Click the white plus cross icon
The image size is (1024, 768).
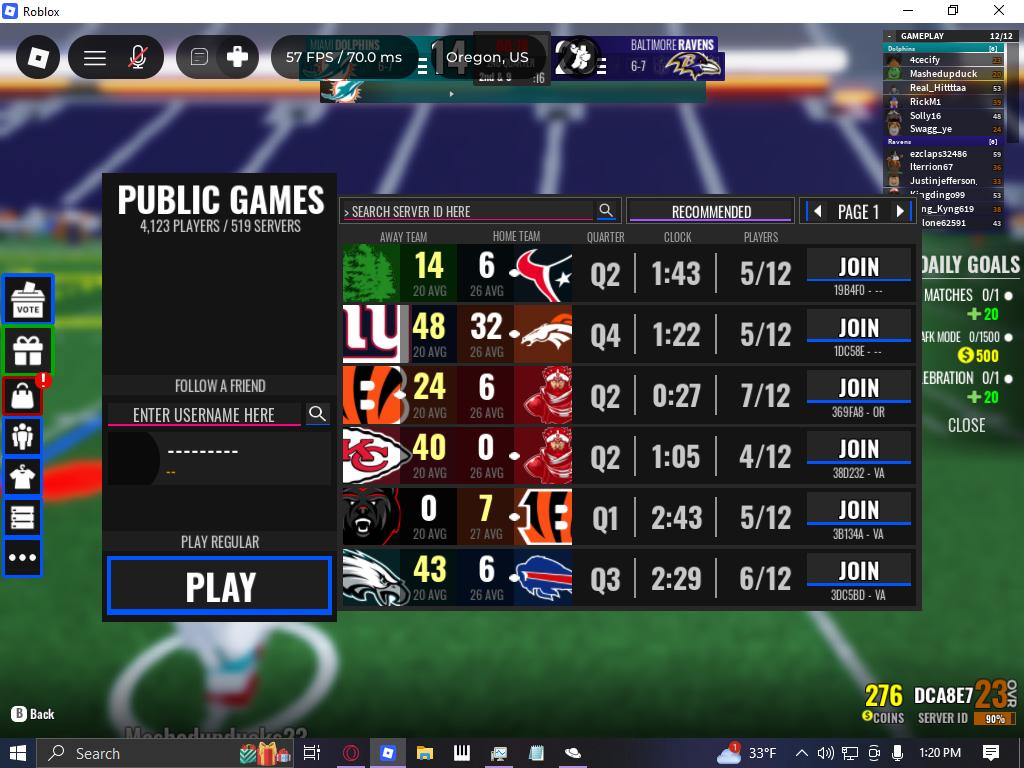click(x=237, y=57)
